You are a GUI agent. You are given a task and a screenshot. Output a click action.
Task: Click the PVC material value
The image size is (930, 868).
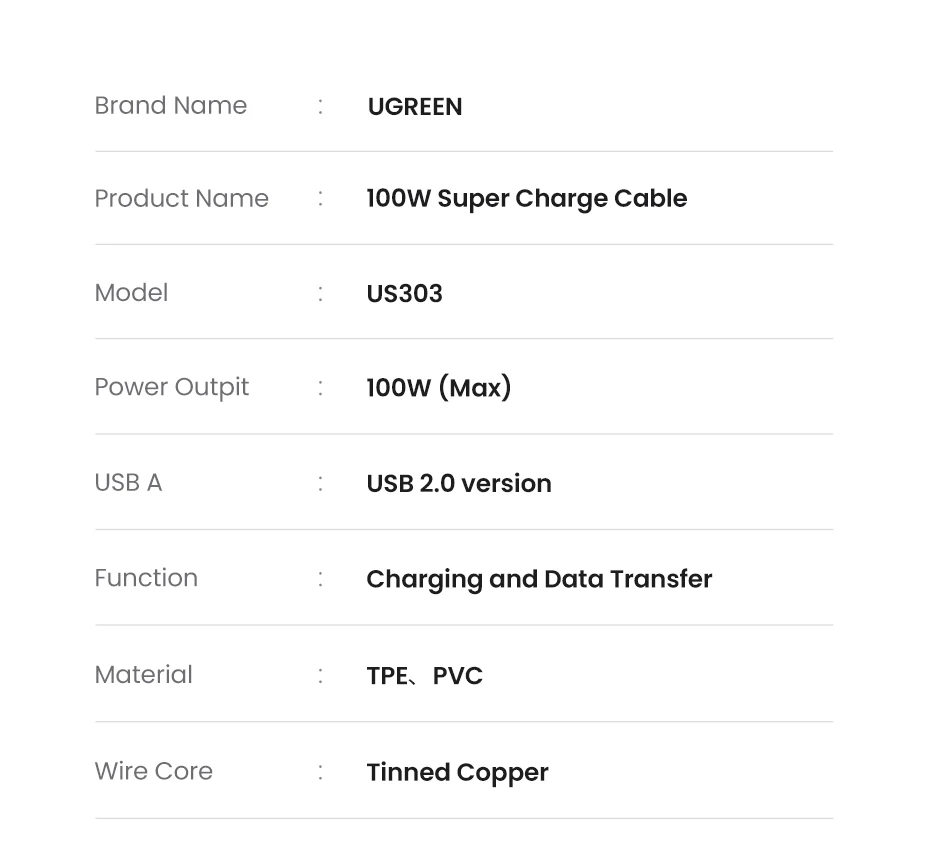tap(457, 676)
